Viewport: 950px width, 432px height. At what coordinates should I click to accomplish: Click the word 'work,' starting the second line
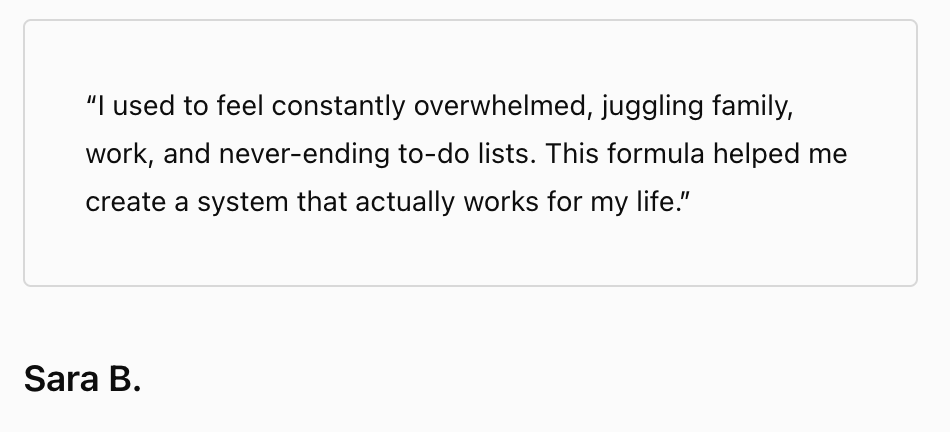coord(120,155)
